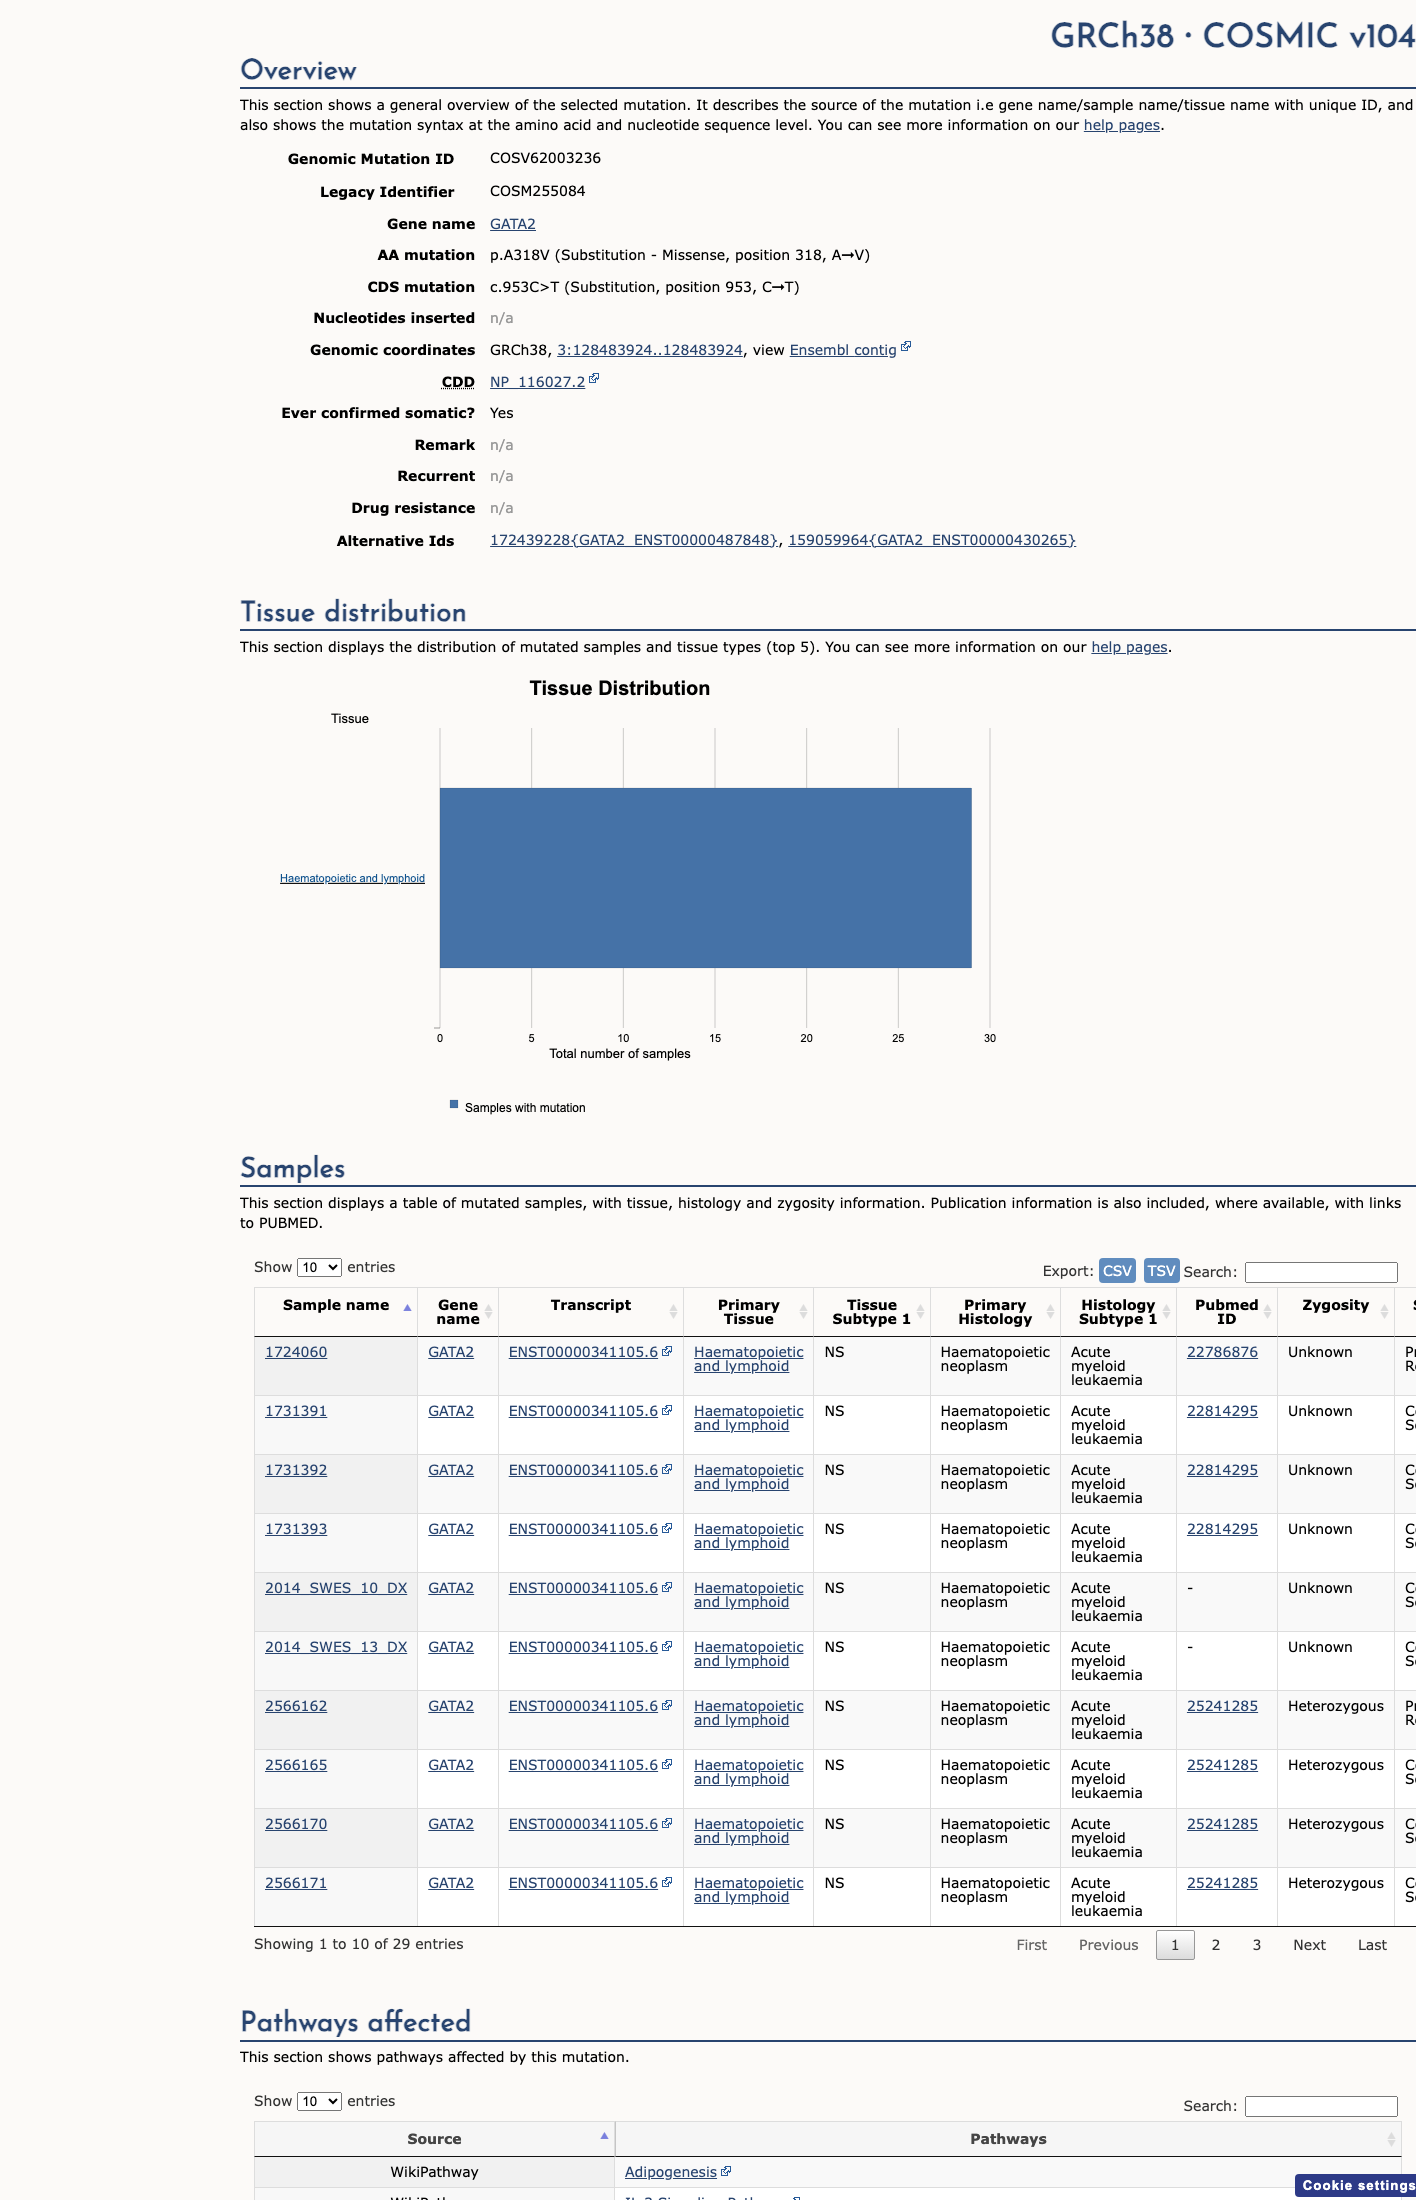This screenshot has width=1416, height=2200.
Task: Click the sort arrows on Tissue Subtype 1 column
Action: coord(920,1312)
